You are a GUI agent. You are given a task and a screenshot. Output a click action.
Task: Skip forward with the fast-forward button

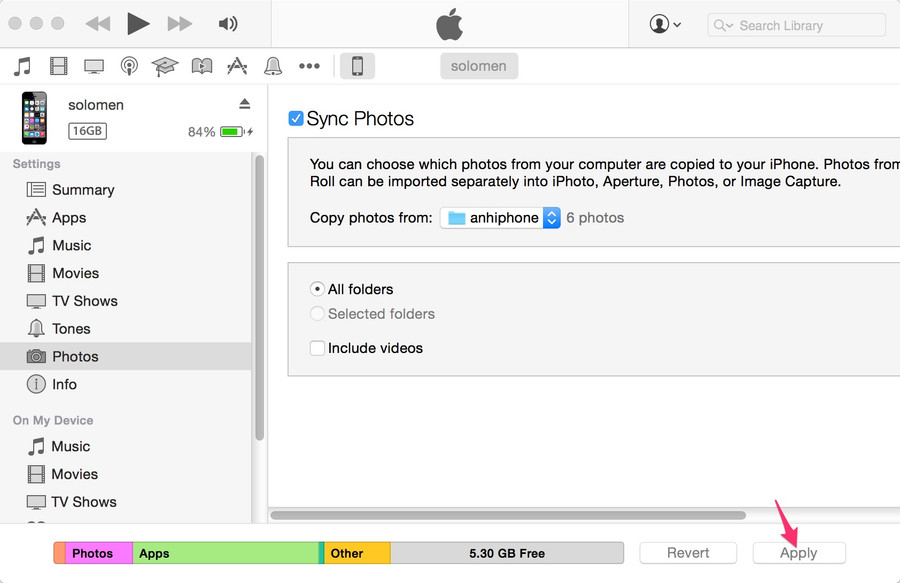coord(180,24)
